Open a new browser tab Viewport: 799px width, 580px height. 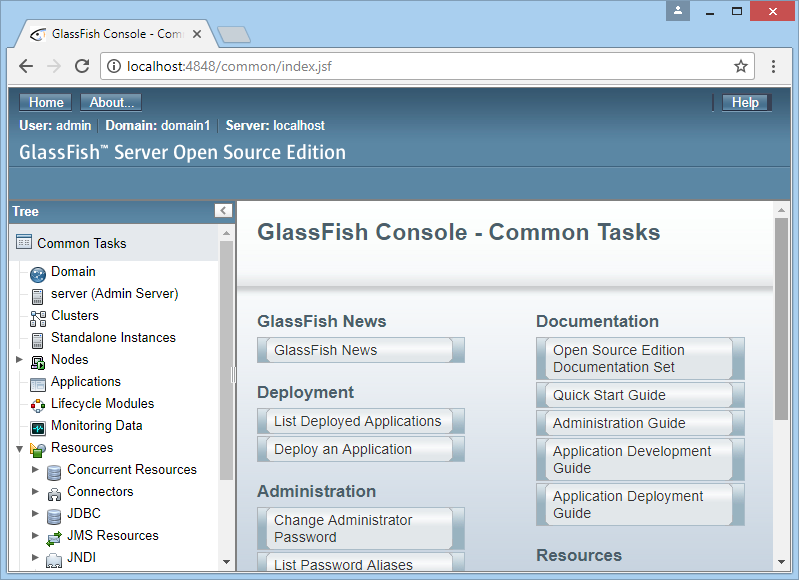[234, 35]
